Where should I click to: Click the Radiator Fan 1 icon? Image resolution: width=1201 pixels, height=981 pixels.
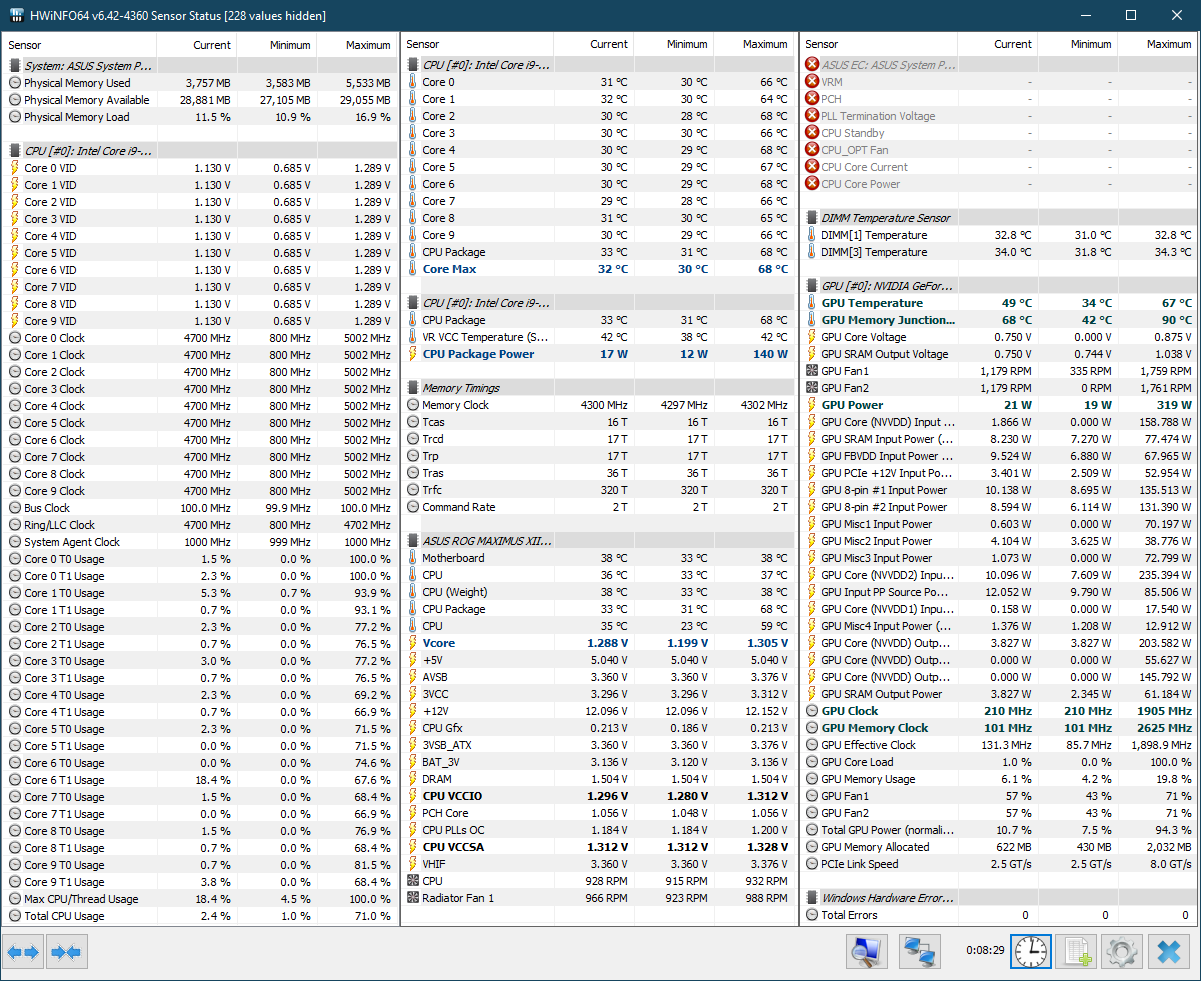pyautogui.click(x=413, y=898)
